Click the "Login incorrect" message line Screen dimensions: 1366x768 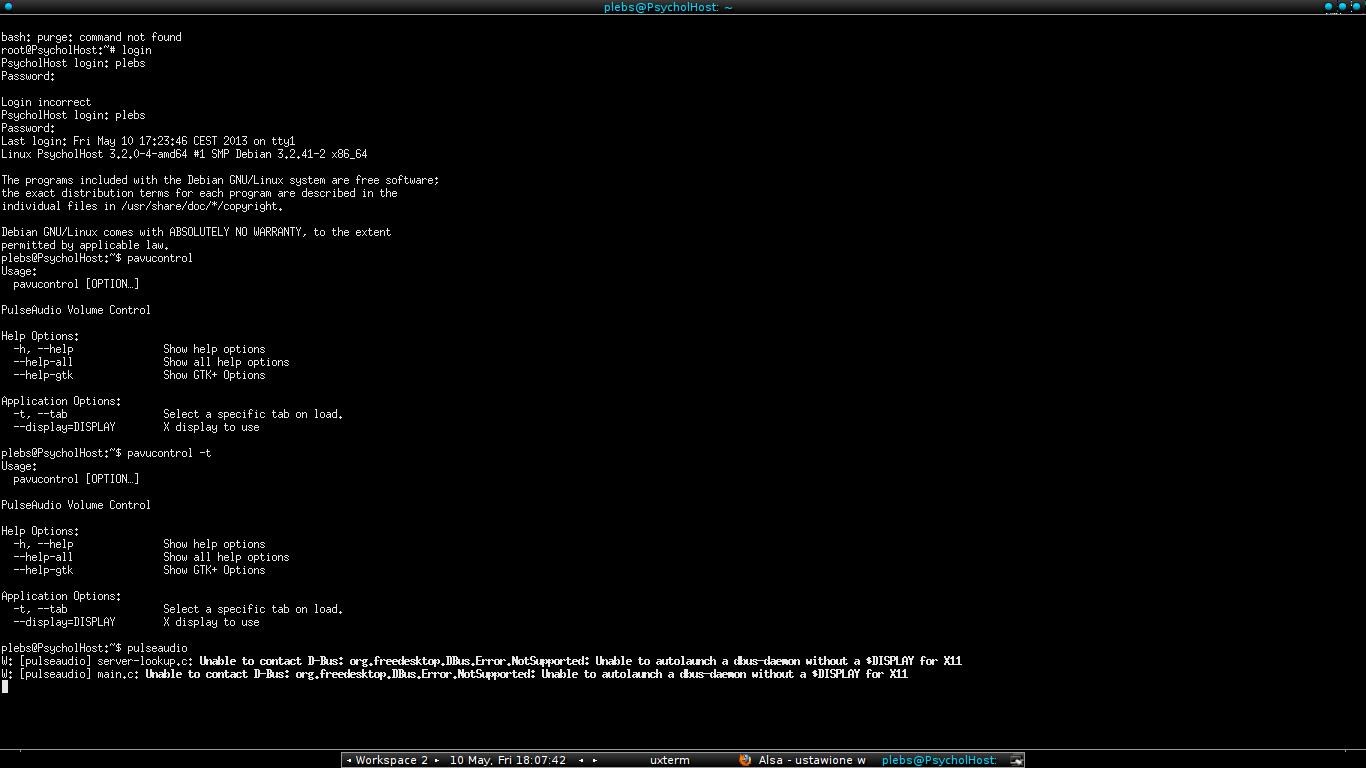pyautogui.click(x=46, y=102)
